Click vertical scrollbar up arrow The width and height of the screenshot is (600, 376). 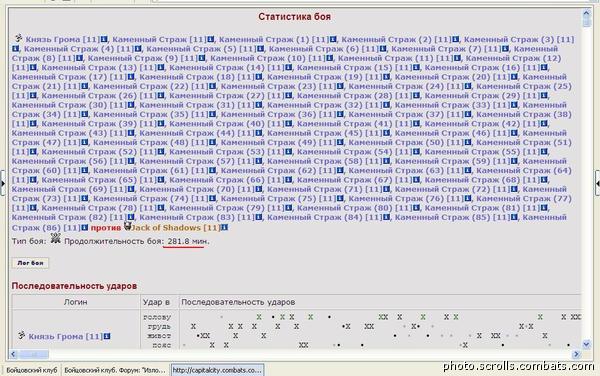(586, 14)
